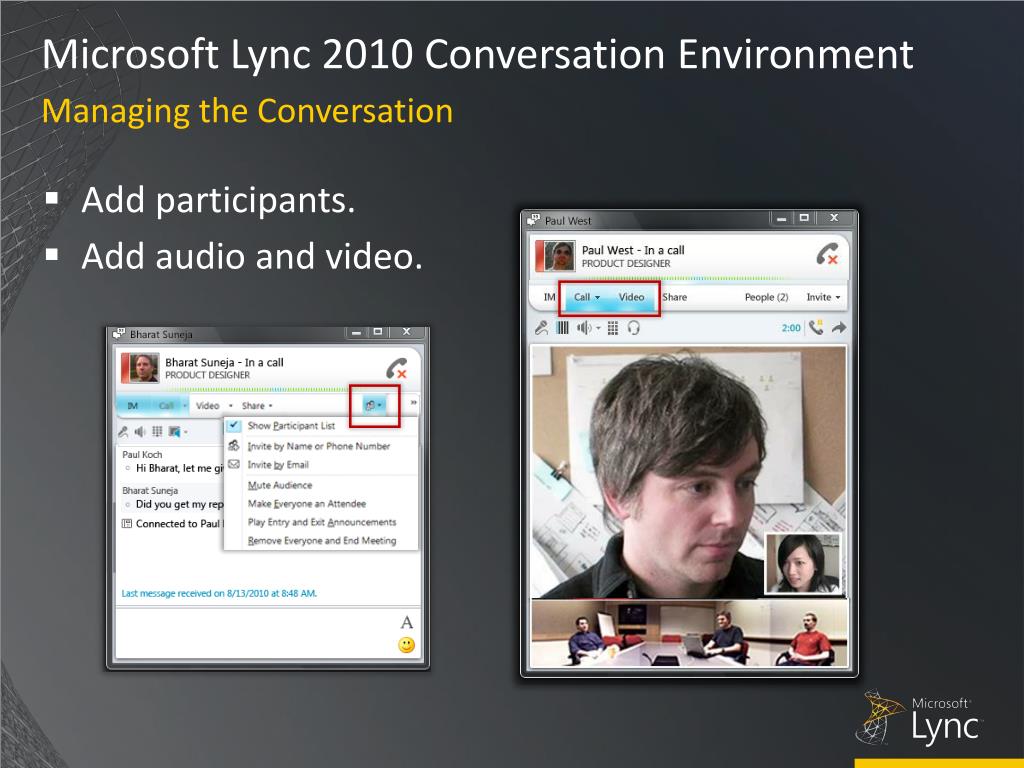Click the Video button in Bharat Suneja window
The height and width of the screenshot is (768, 1024).
[x=208, y=406]
